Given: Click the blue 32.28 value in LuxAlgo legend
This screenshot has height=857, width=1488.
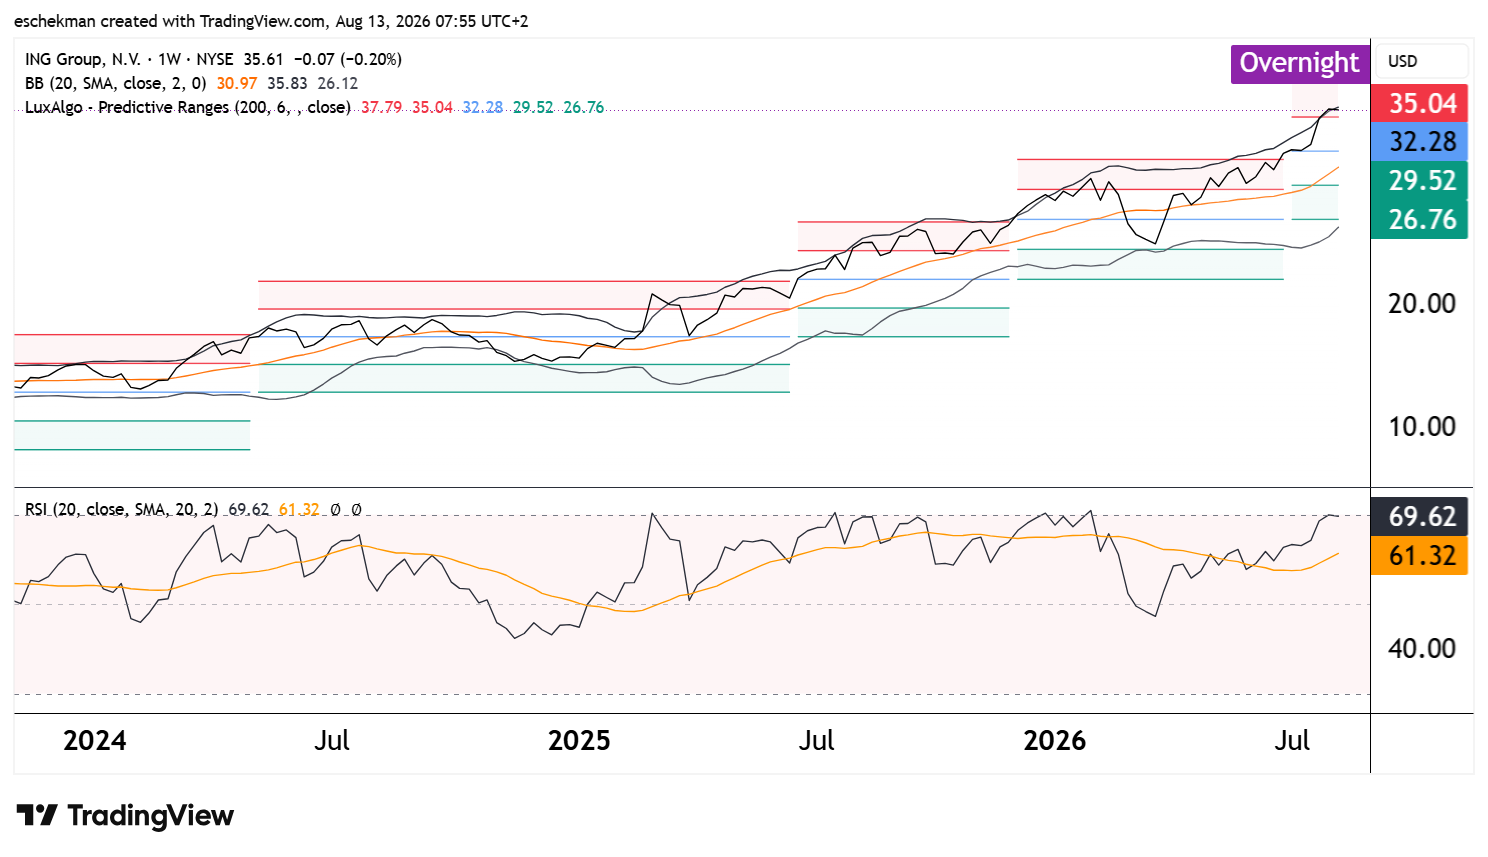Looking at the screenshot, I should 483,108.
